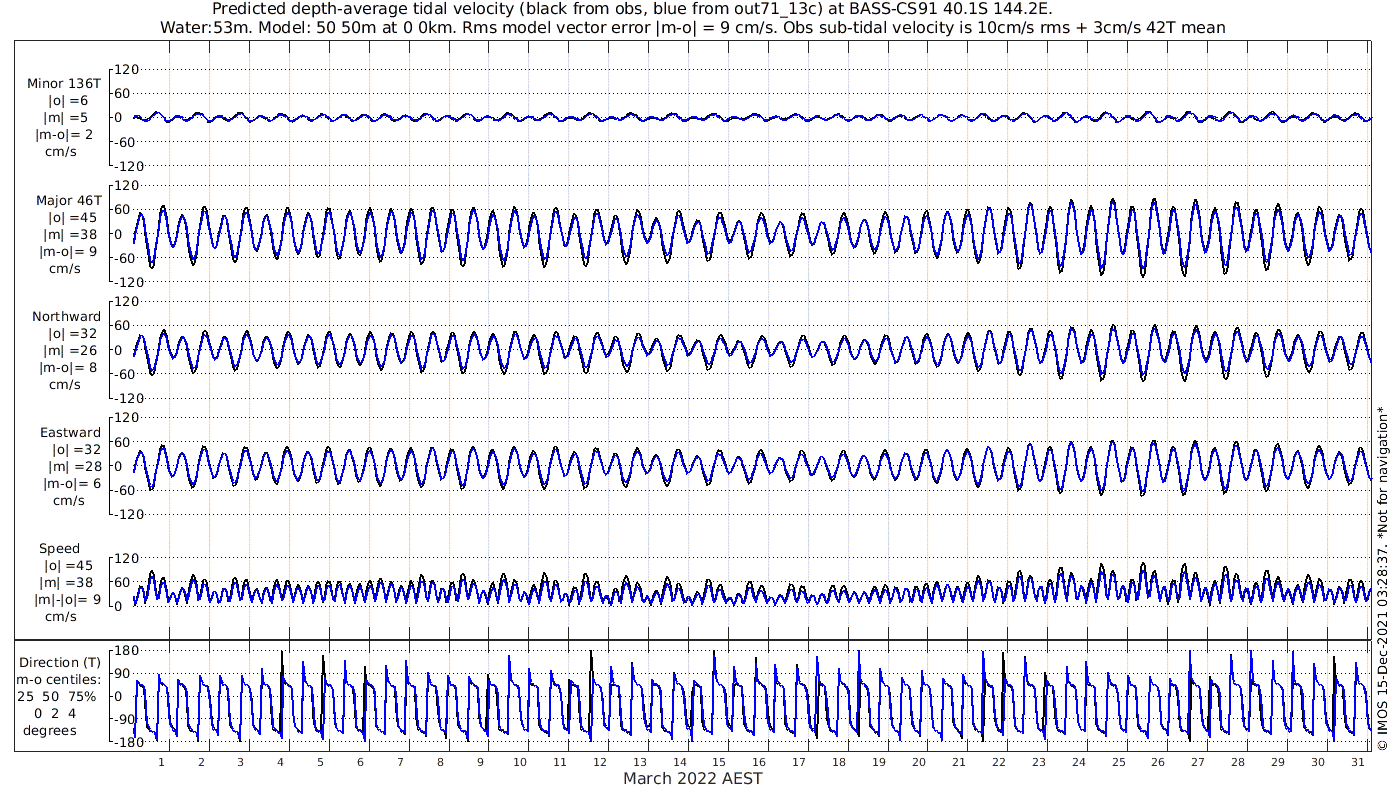Select the 'Northward' panel label
This screenshot has width=1400, height=800.
click(66, 316)
